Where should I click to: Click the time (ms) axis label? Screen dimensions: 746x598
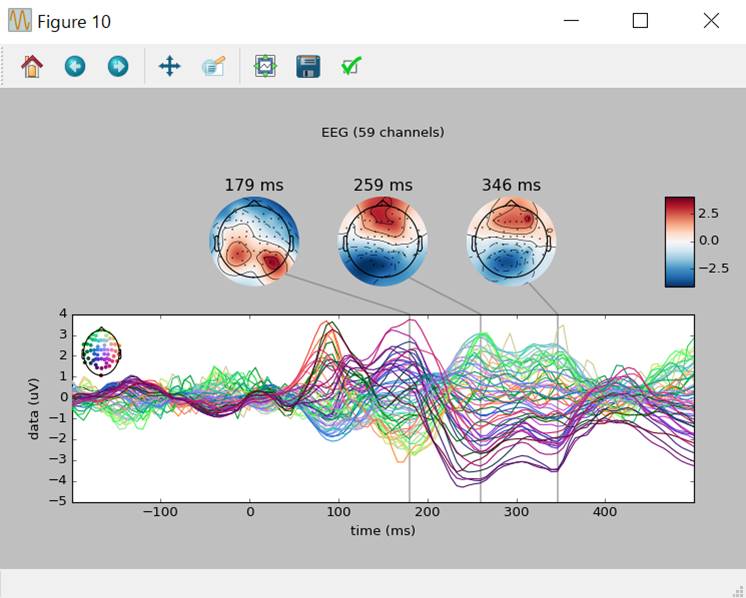[x=382, y=530]
